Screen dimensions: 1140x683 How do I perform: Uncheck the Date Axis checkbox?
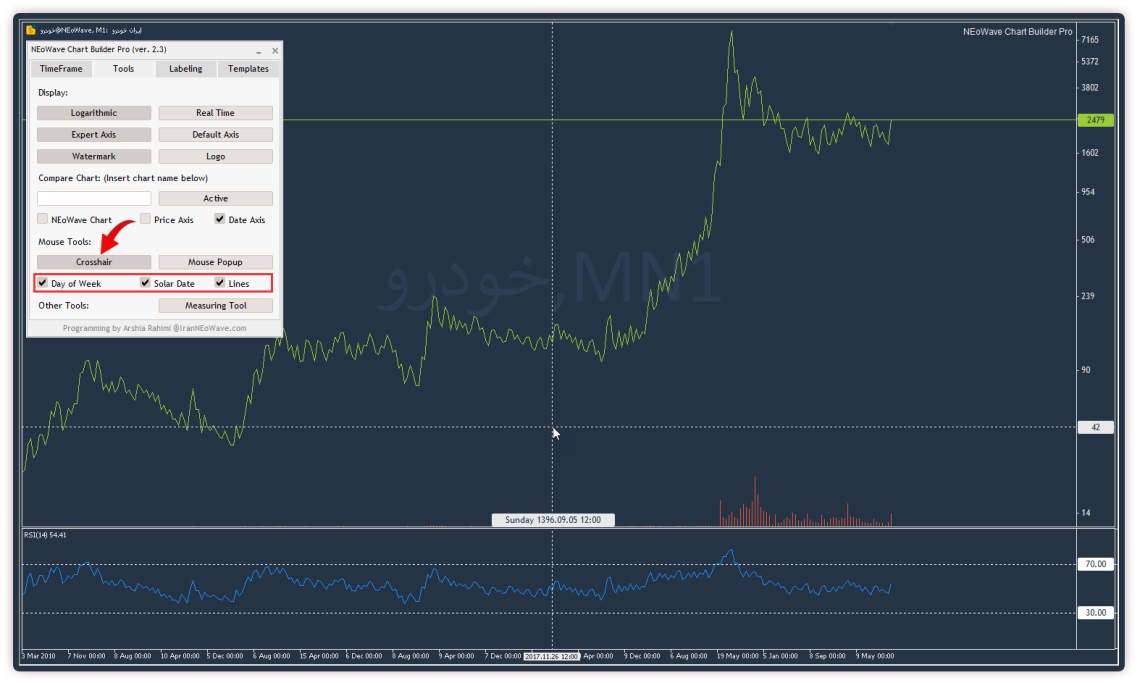coord(220,219)
